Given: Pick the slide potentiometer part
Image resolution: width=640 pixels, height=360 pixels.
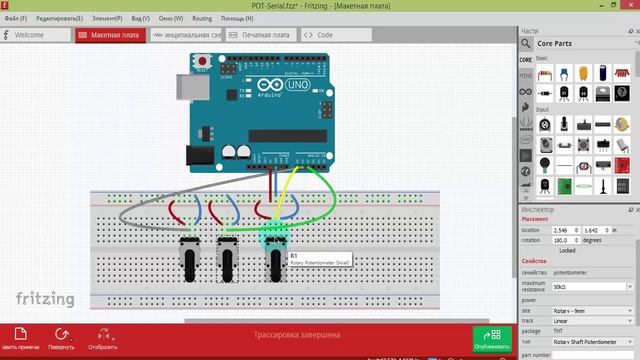Looking at the screenshot, I should click(x=583, y=125).
